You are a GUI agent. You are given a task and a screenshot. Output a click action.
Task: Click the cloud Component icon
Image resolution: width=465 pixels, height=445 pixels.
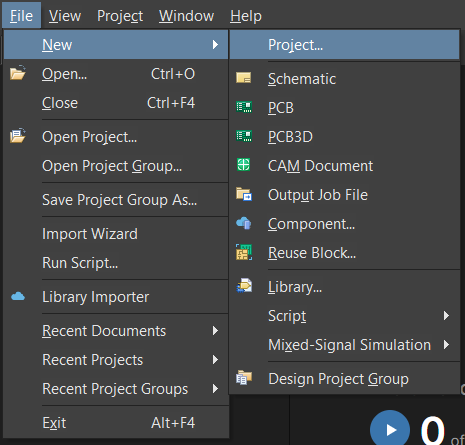click(x=244, y=223)
